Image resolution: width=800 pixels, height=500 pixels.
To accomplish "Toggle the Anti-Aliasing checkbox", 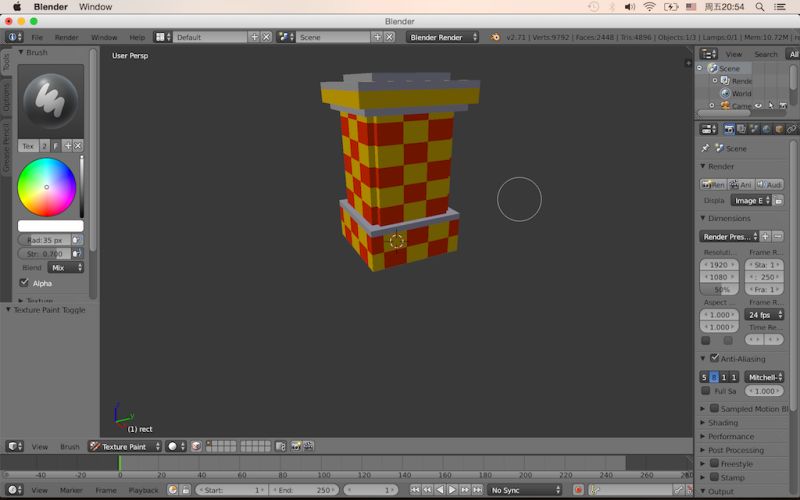I will pyautogui.click(x=714, y=358).
